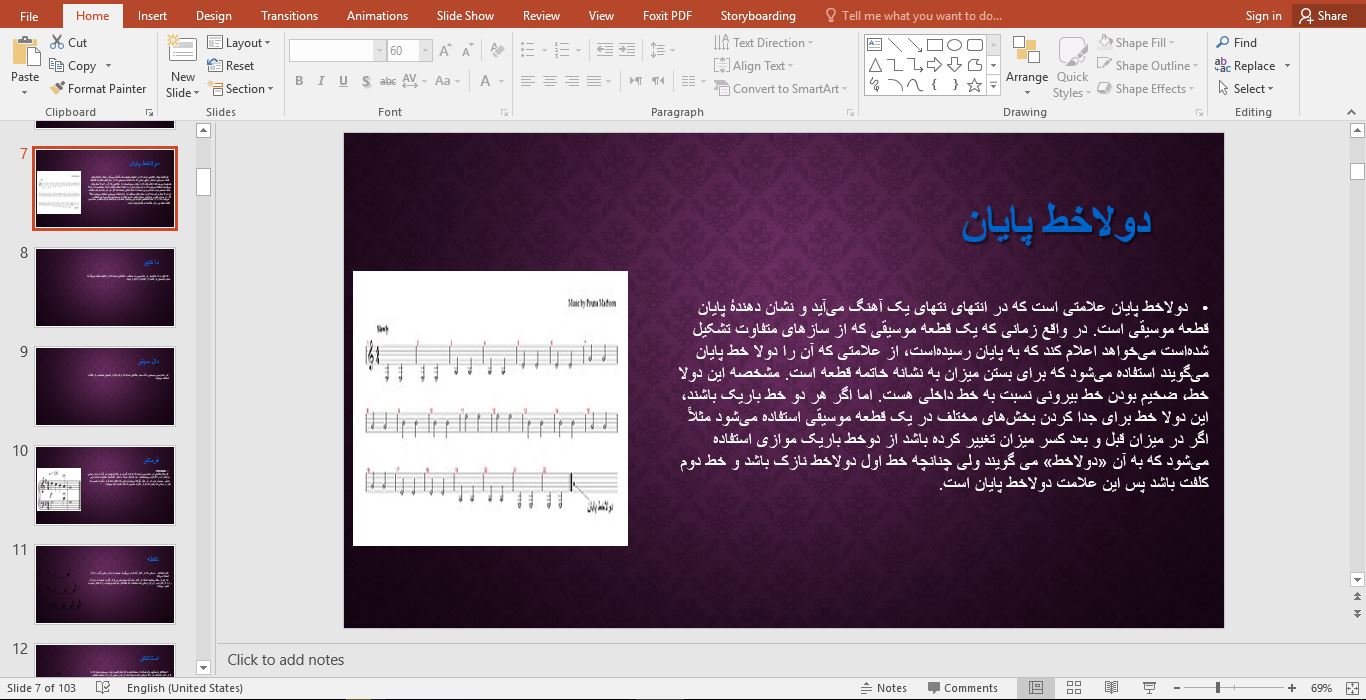The image size is (1366, 700).
Task: Open Clipboard pane dialog launcher
Action: tap(150, 113)
